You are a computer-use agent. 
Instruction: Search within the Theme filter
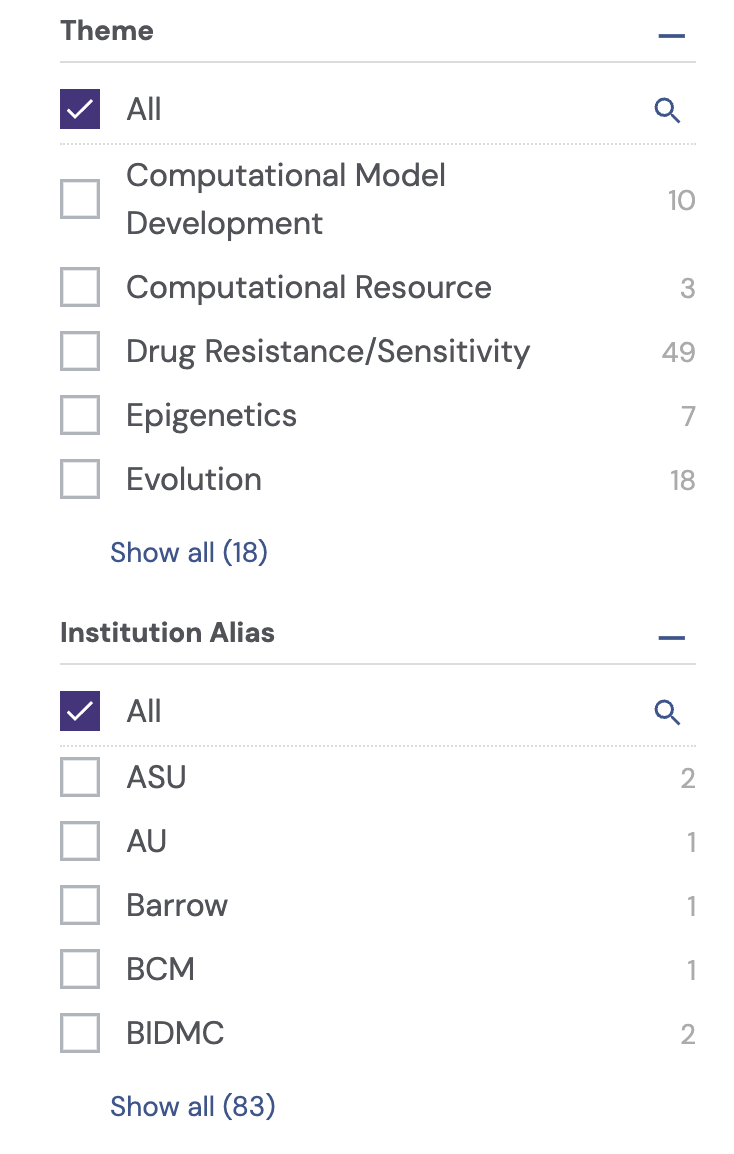point(667,110)
